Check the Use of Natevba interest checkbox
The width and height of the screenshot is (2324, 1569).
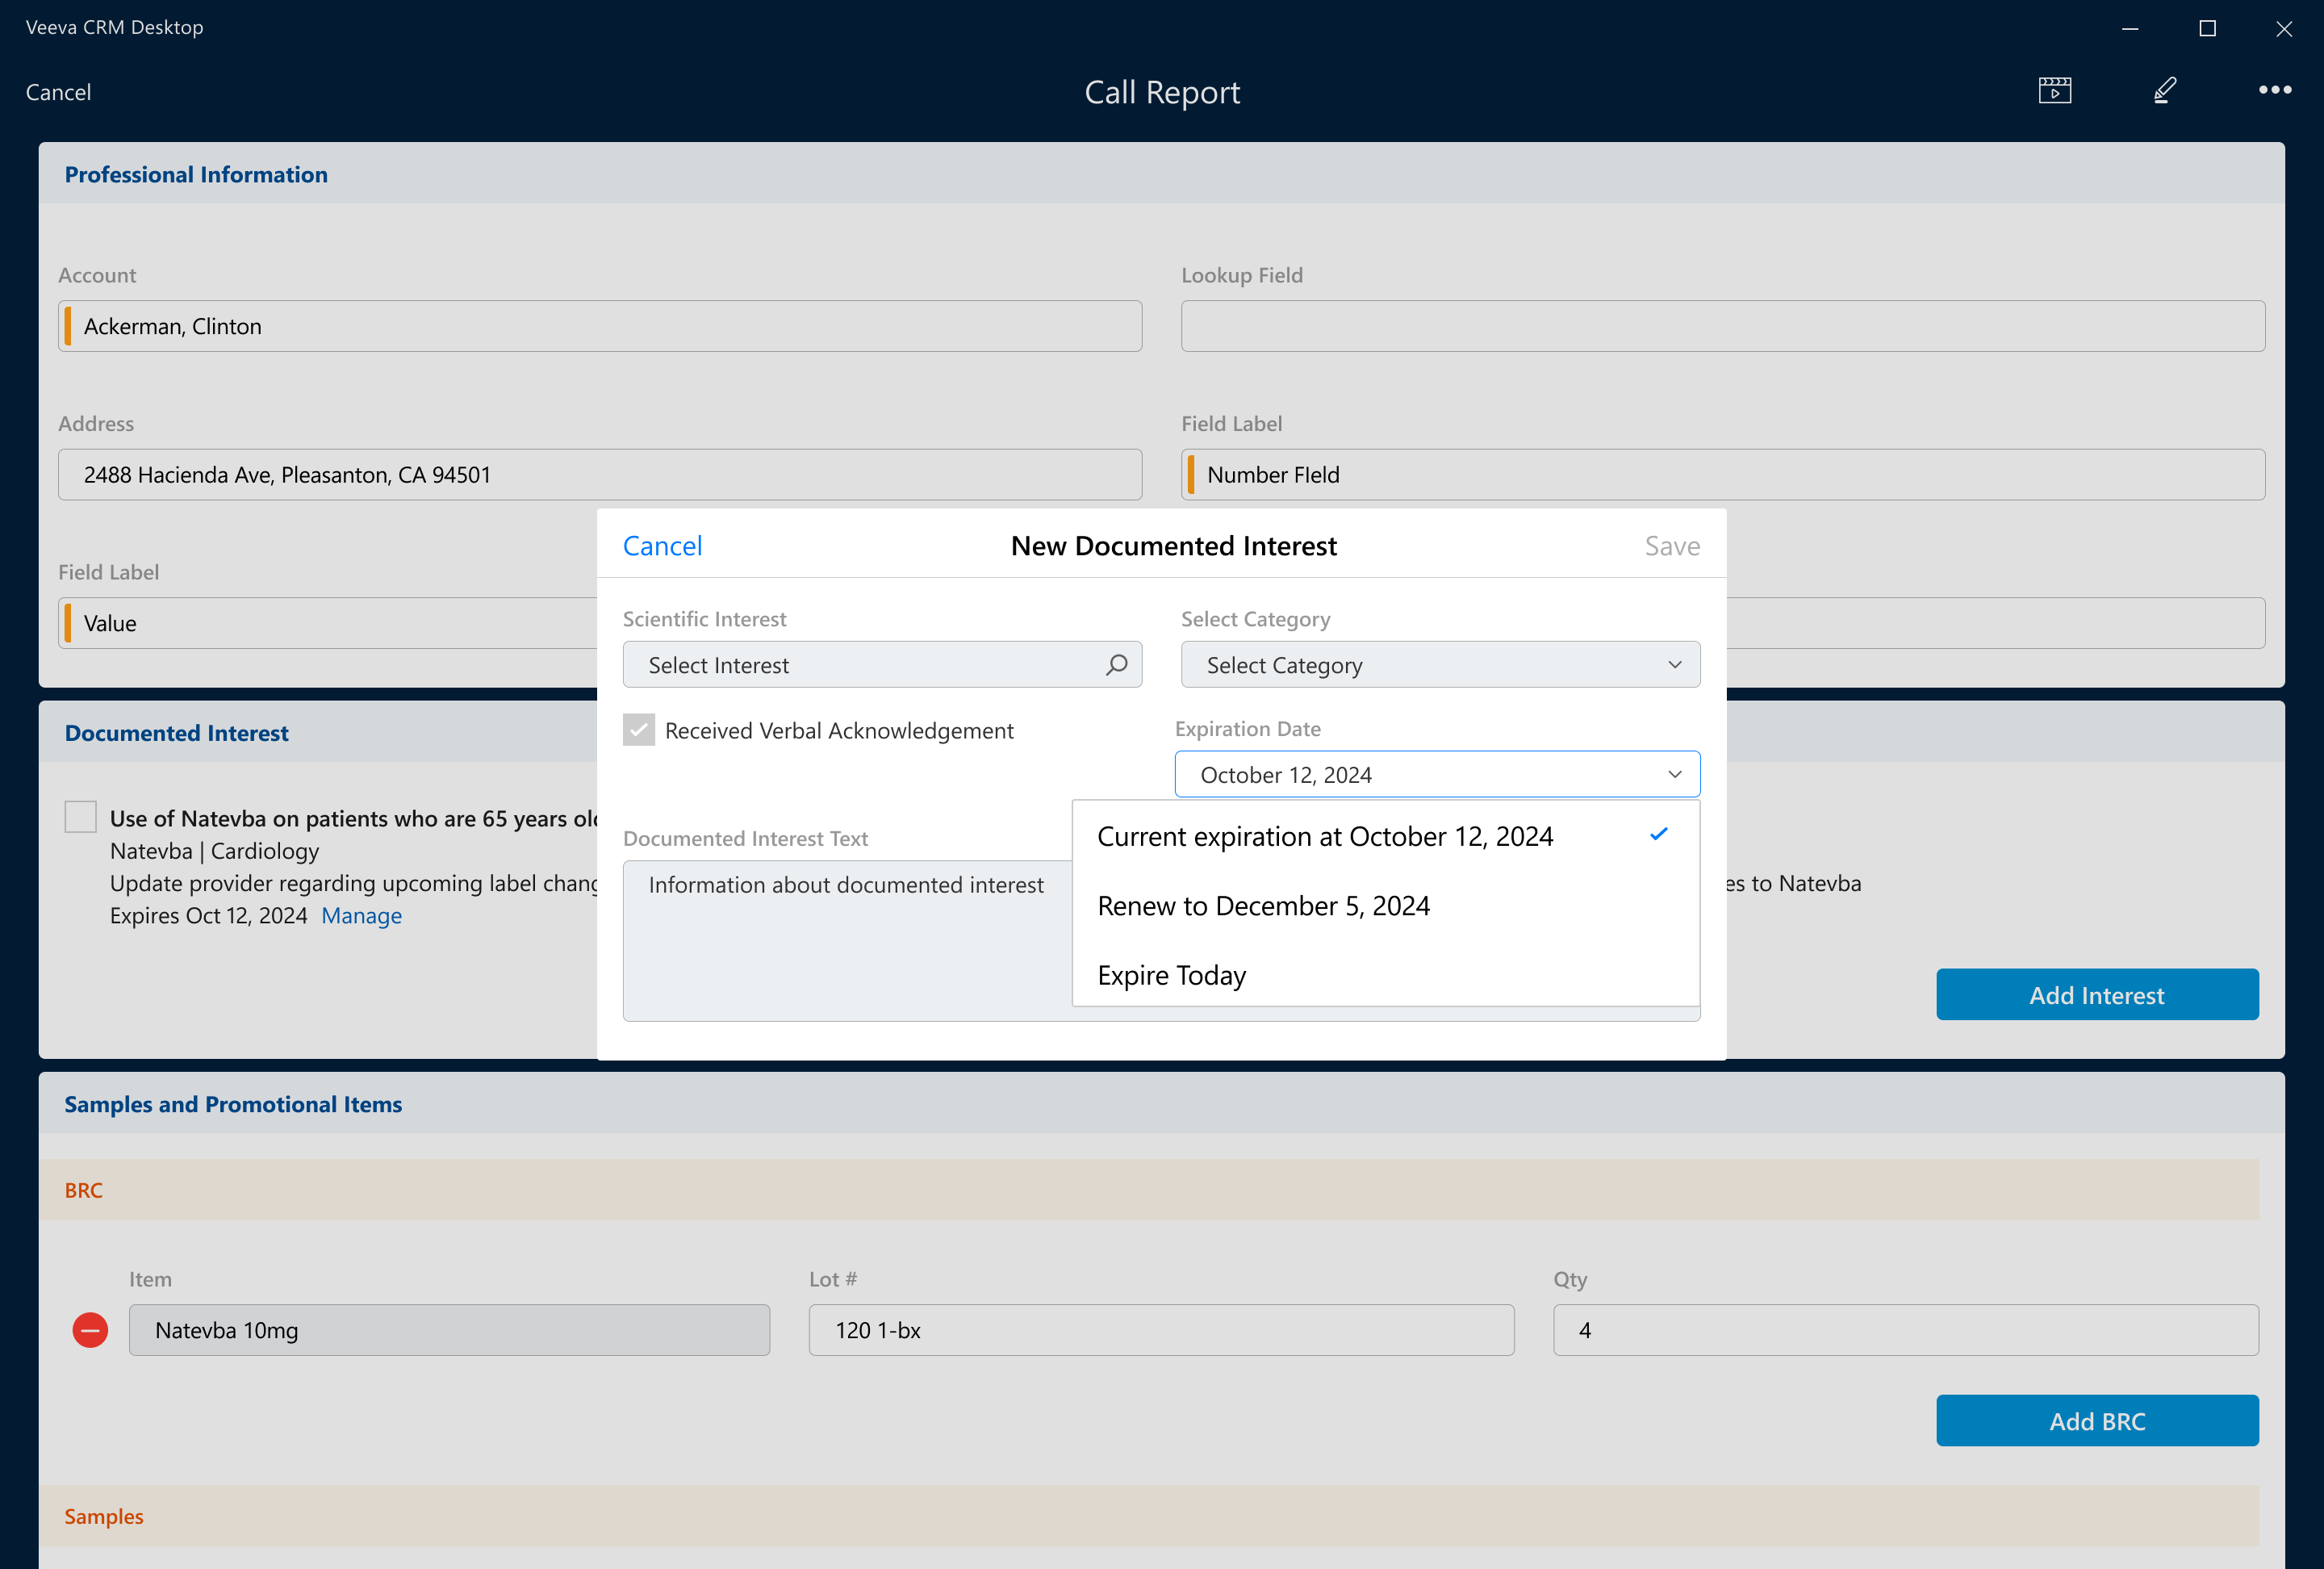(81, 817)
